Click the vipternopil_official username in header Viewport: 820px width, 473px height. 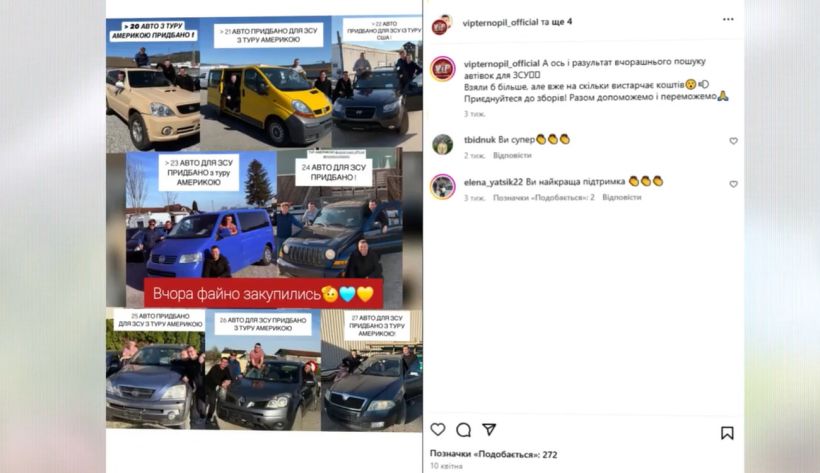click(500, 22)
